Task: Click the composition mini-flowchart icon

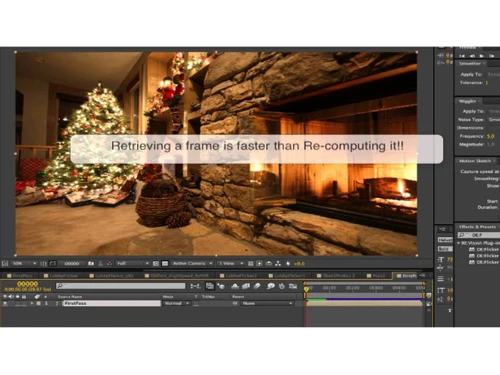Action: pos(195,286)
